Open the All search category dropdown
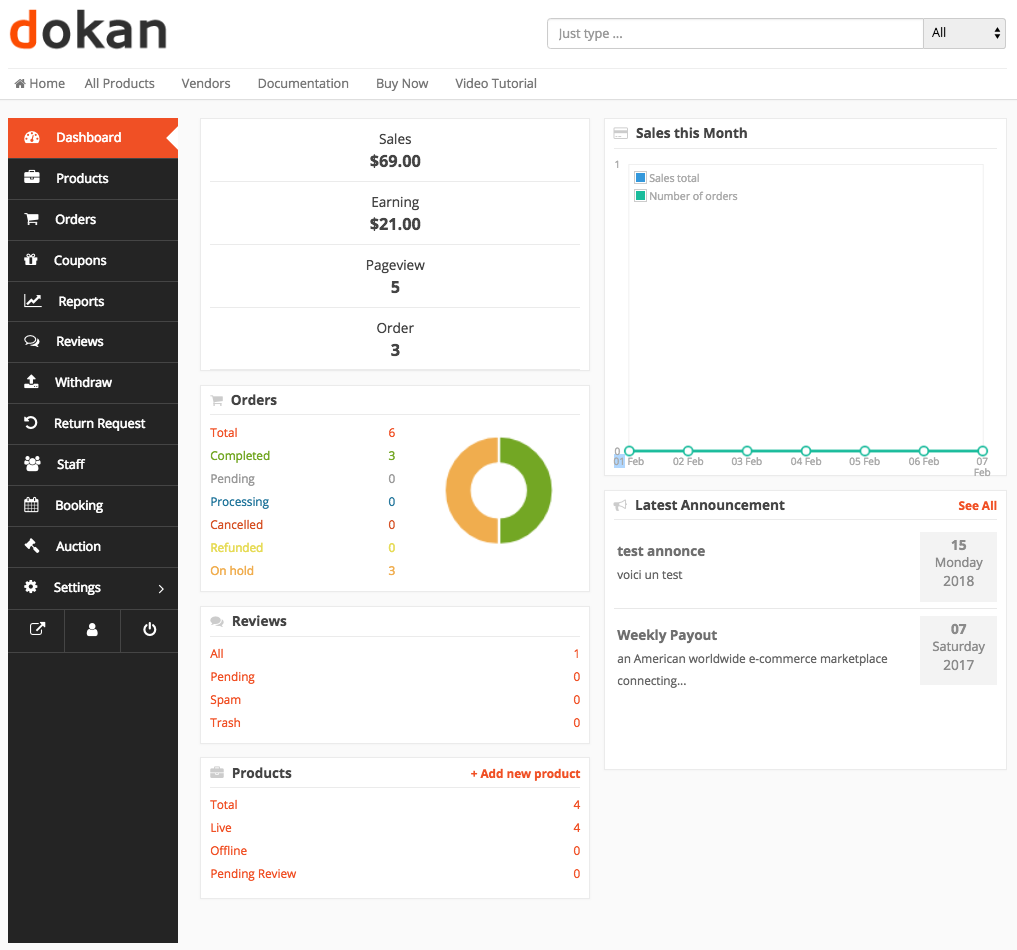The width and height of the screenshot is (1017, 950). [964, 33]
